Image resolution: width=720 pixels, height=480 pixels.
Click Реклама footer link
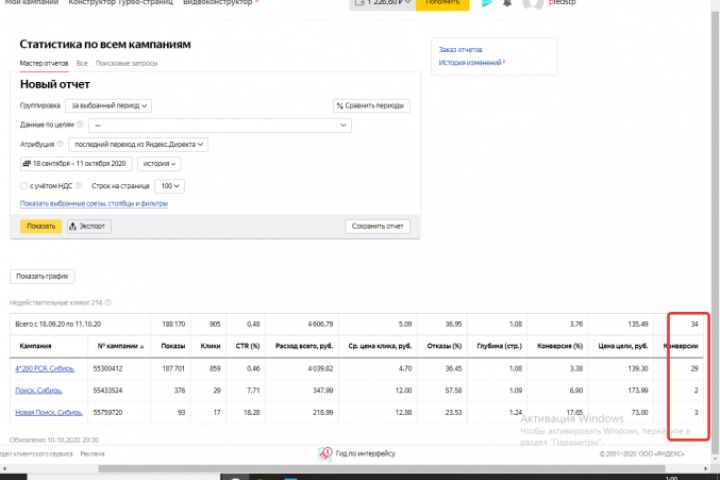(92, 454)
